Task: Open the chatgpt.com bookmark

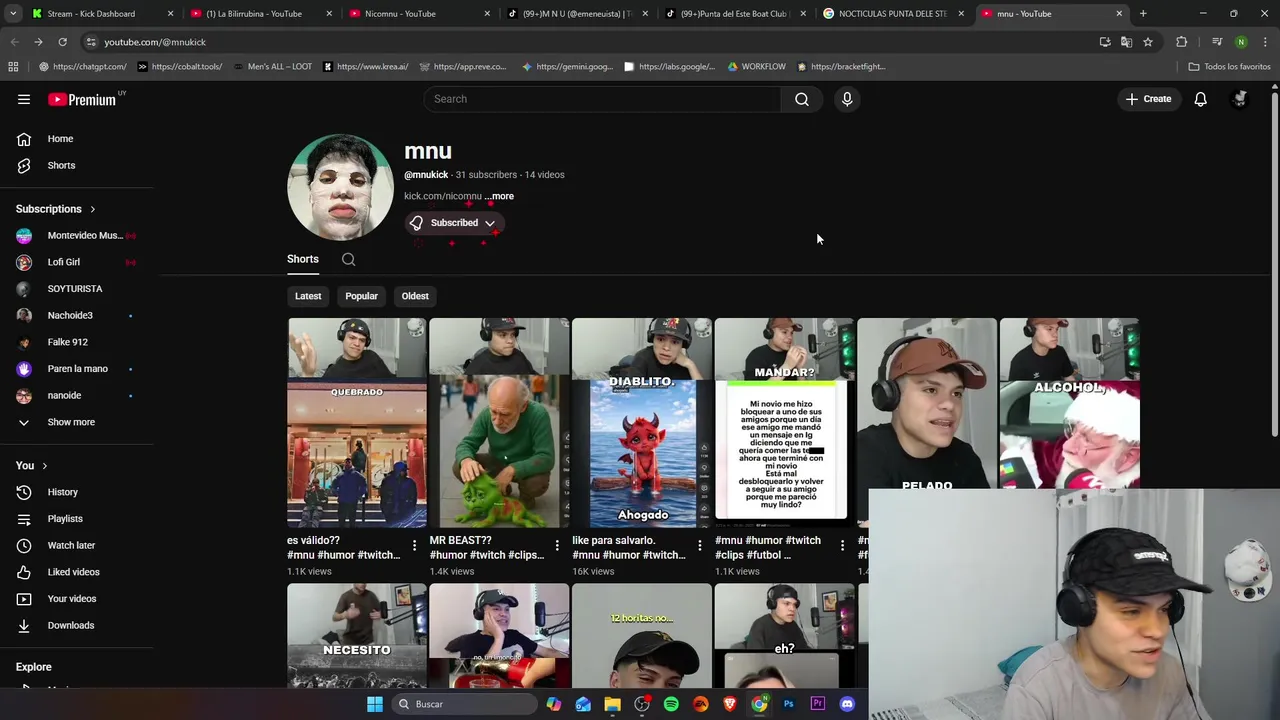Action: 82,67
